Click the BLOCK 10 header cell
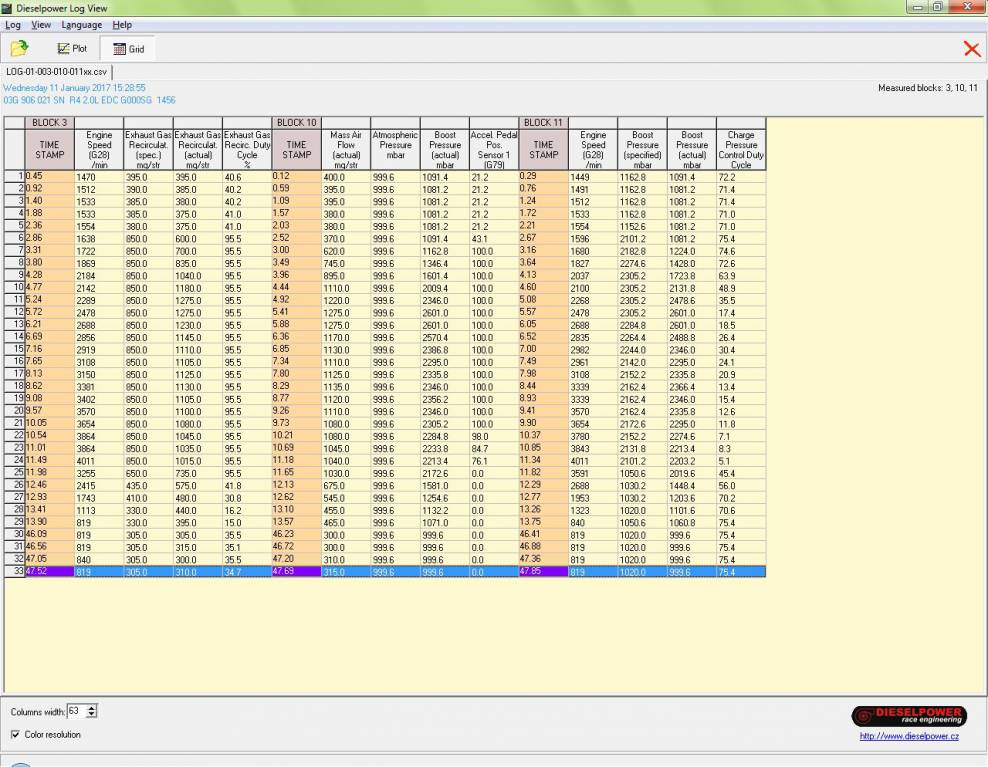 (x=296, y=122)
